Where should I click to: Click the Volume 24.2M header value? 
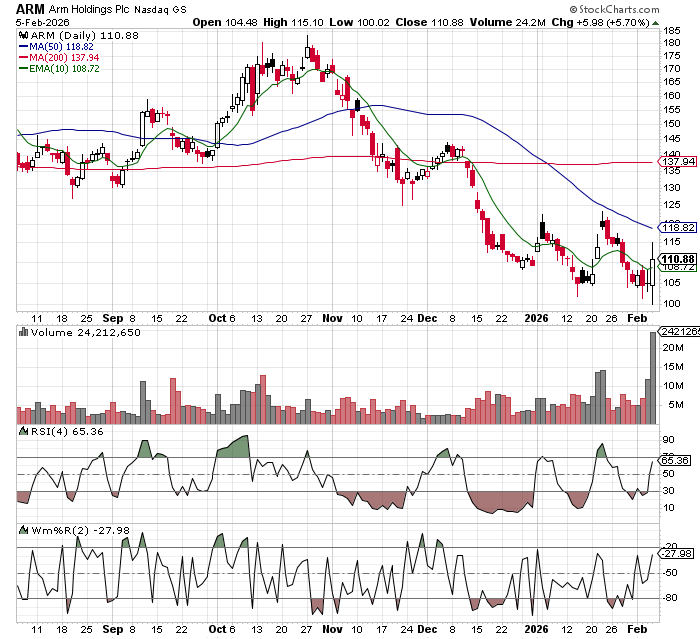point(507,22)
